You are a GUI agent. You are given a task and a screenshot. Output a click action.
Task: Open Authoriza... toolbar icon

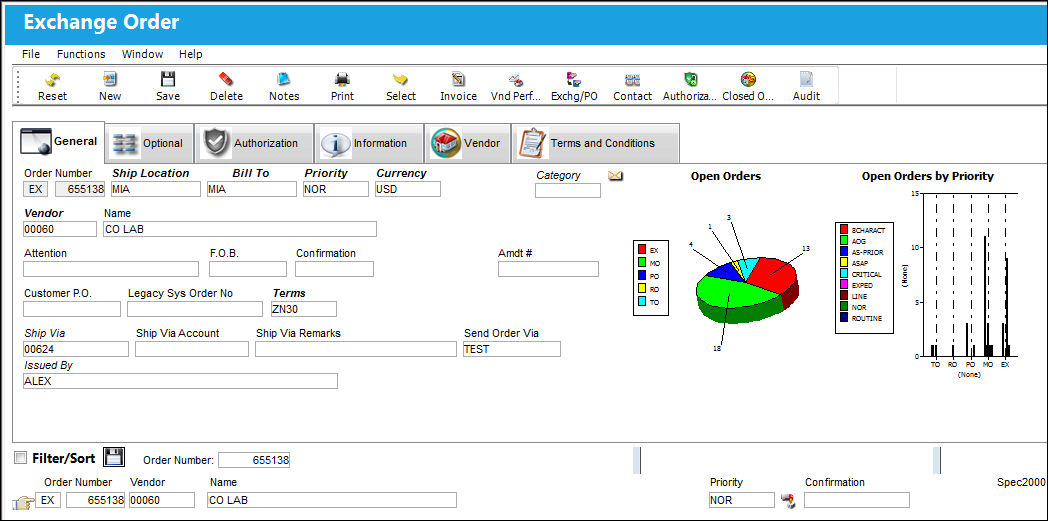pyautogui.click(x=690, y=80)
